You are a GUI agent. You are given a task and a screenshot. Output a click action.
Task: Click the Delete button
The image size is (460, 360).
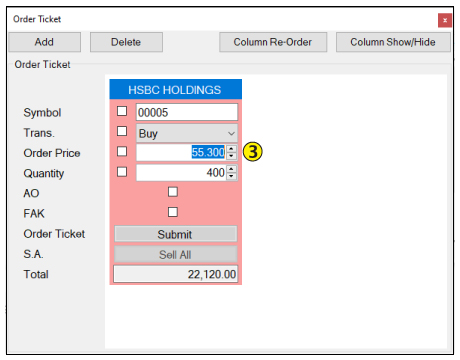(126, 42)
